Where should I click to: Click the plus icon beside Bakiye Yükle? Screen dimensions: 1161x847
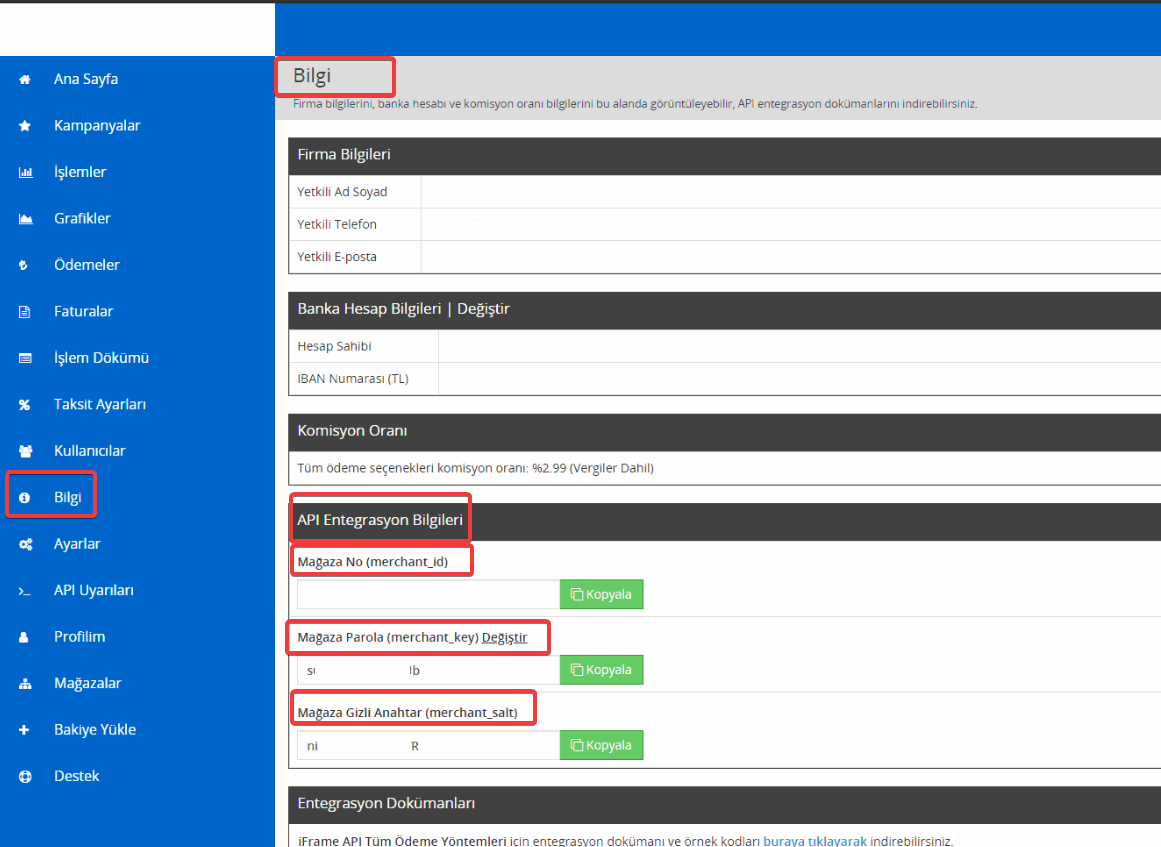pos(24,730)
